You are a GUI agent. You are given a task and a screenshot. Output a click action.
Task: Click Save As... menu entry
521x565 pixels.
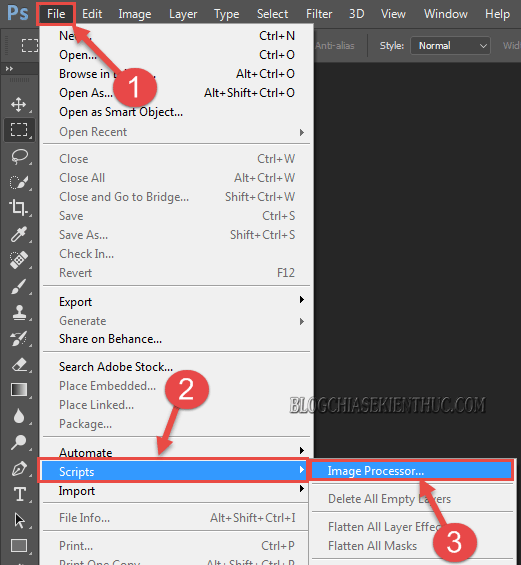177,235
